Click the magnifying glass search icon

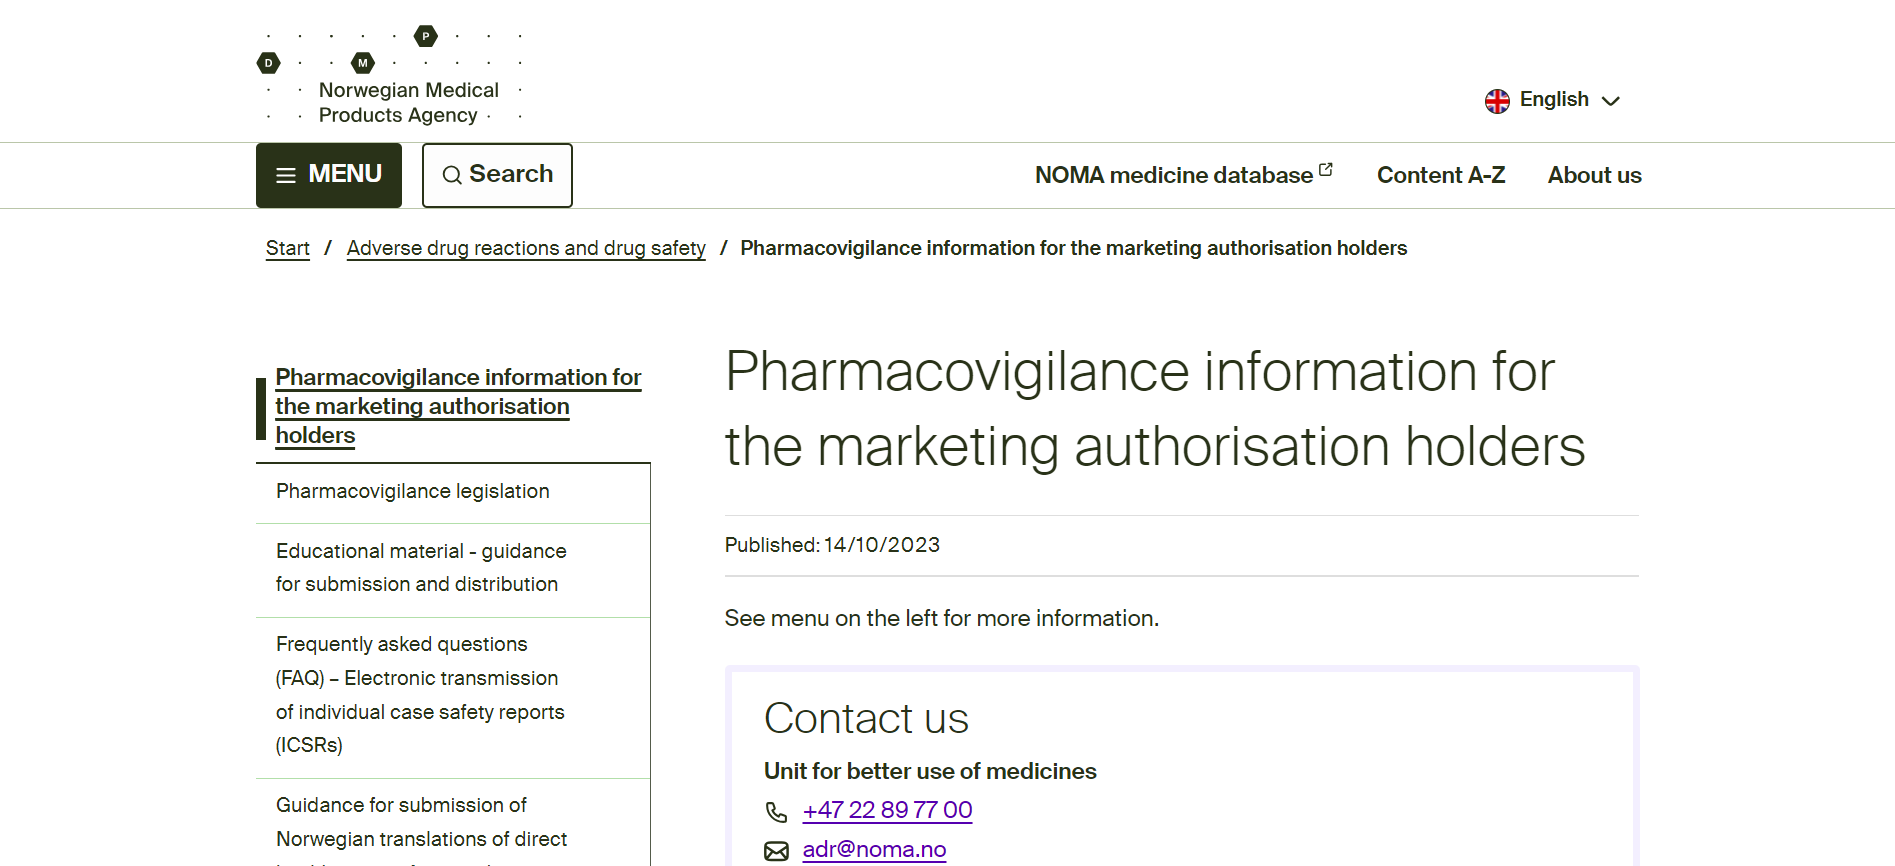(452, 176)
